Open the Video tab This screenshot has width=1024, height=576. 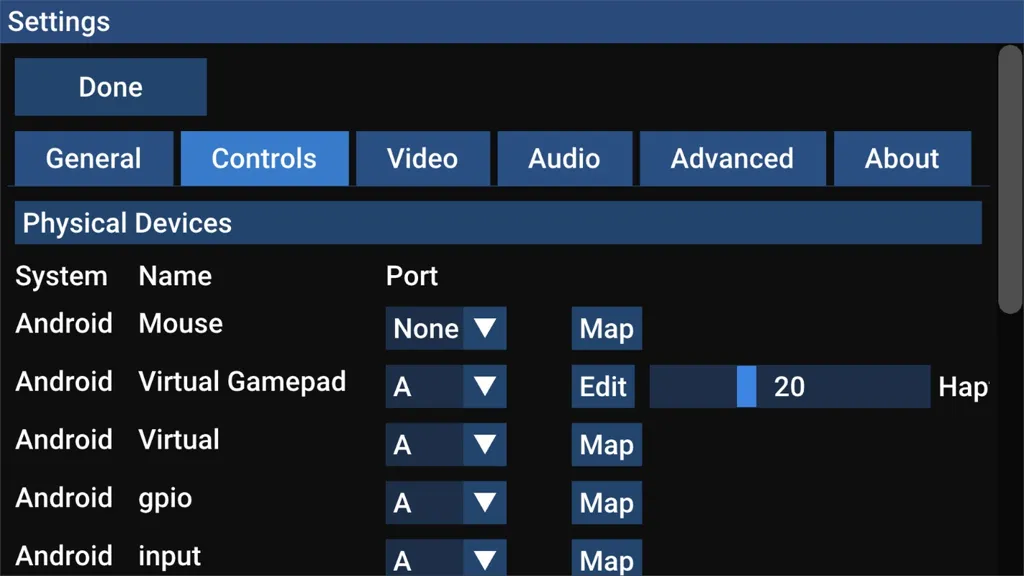pos(423,159)
